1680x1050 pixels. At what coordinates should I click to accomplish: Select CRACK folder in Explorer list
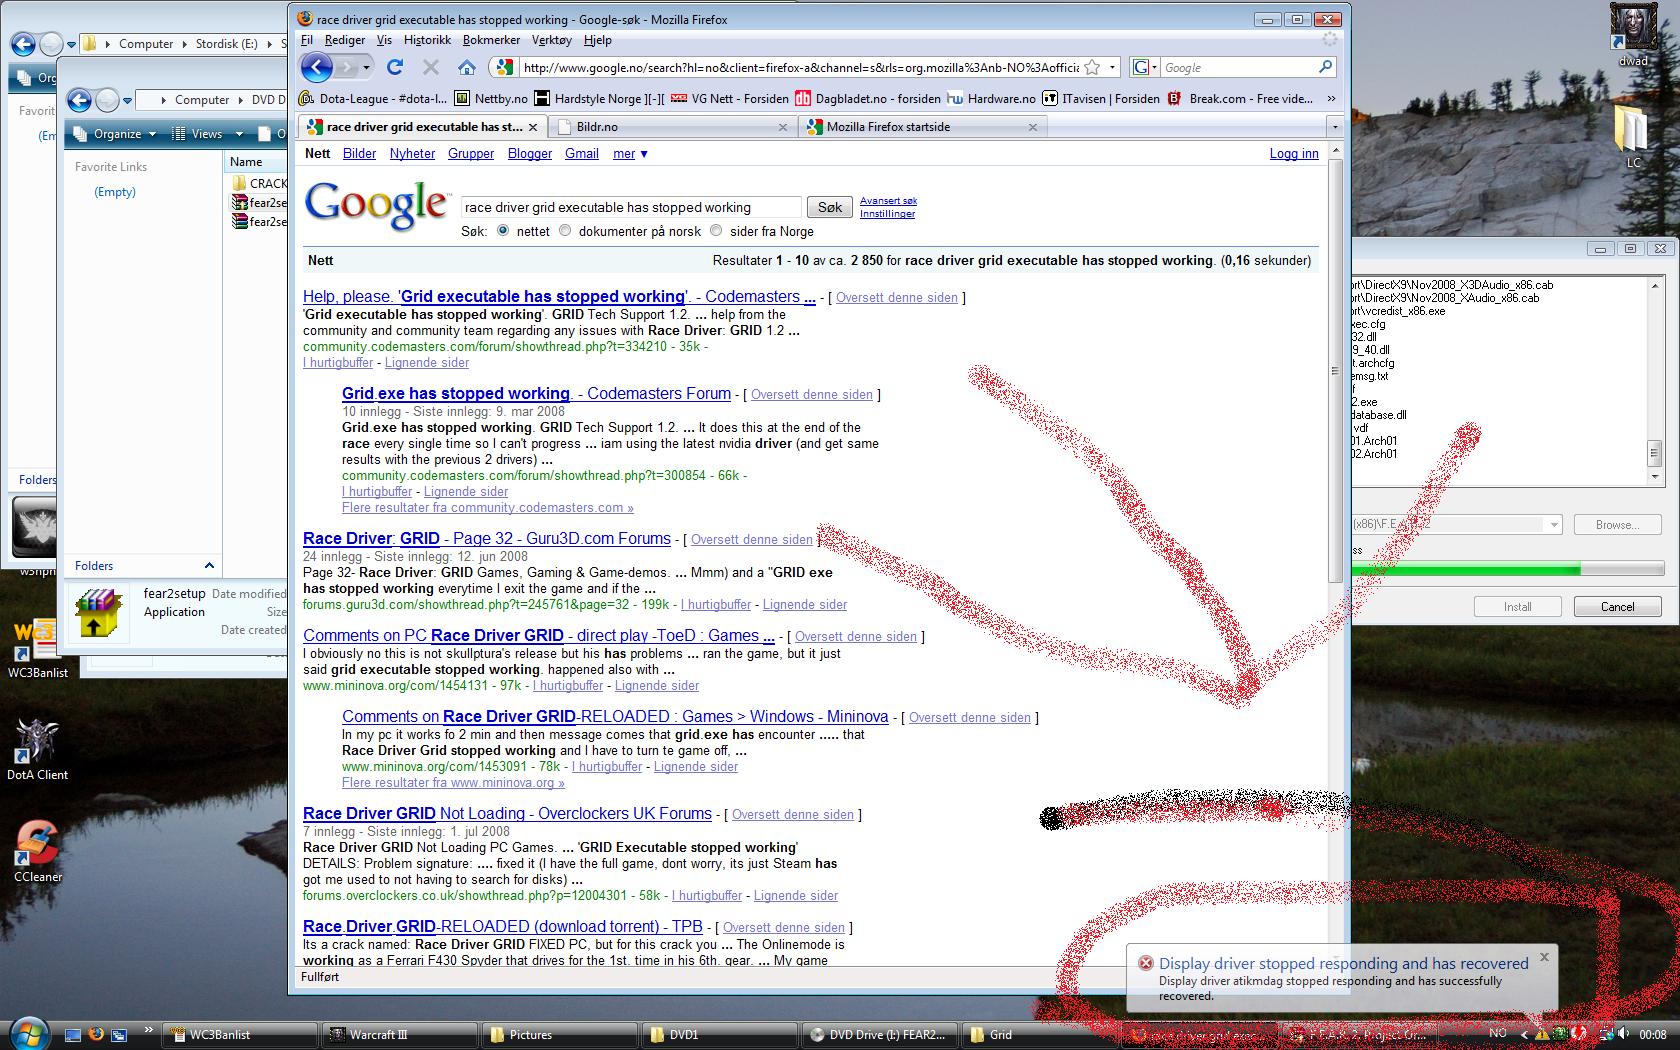point(259,183)
